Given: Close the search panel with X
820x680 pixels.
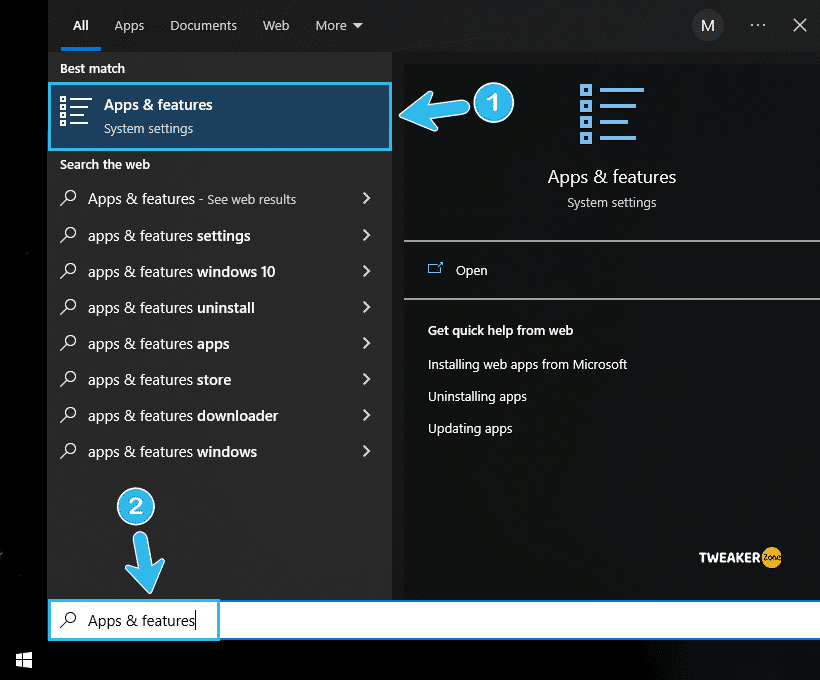Looking at the screenshot, I should click(x=800, y=25).
